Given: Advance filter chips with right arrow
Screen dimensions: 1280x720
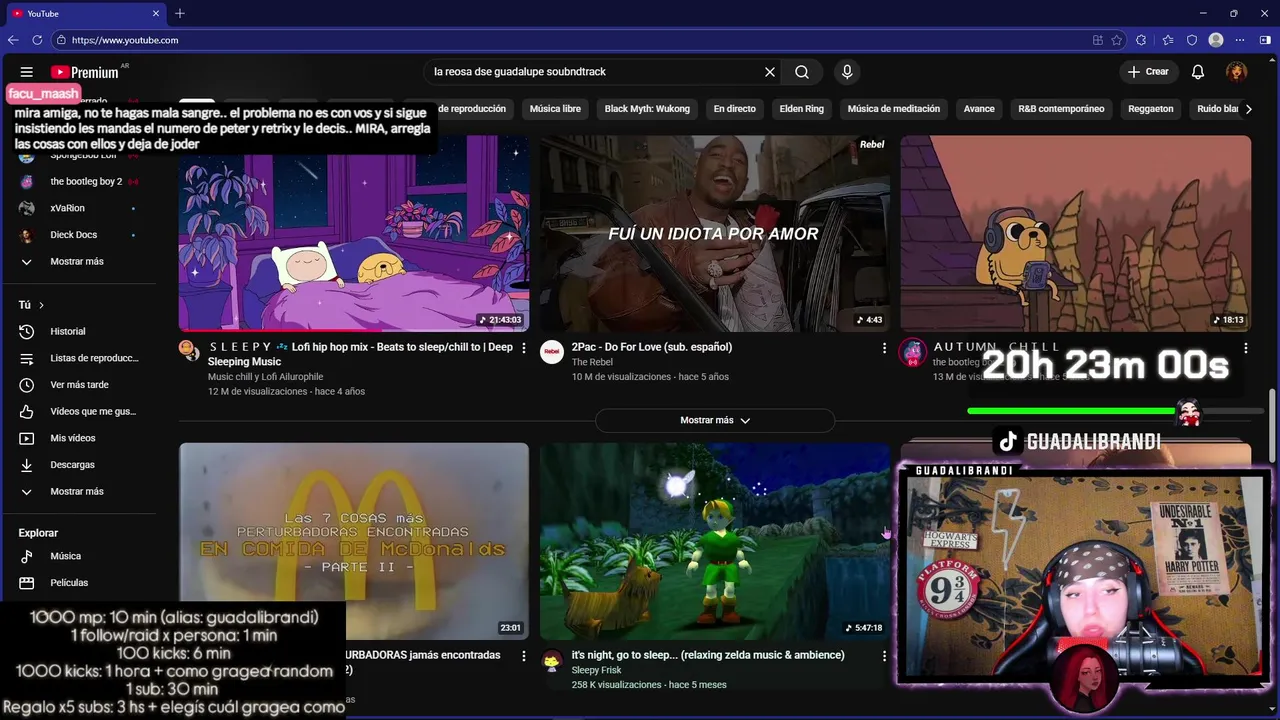Looking at the screenshot, I should point(1248,109).
